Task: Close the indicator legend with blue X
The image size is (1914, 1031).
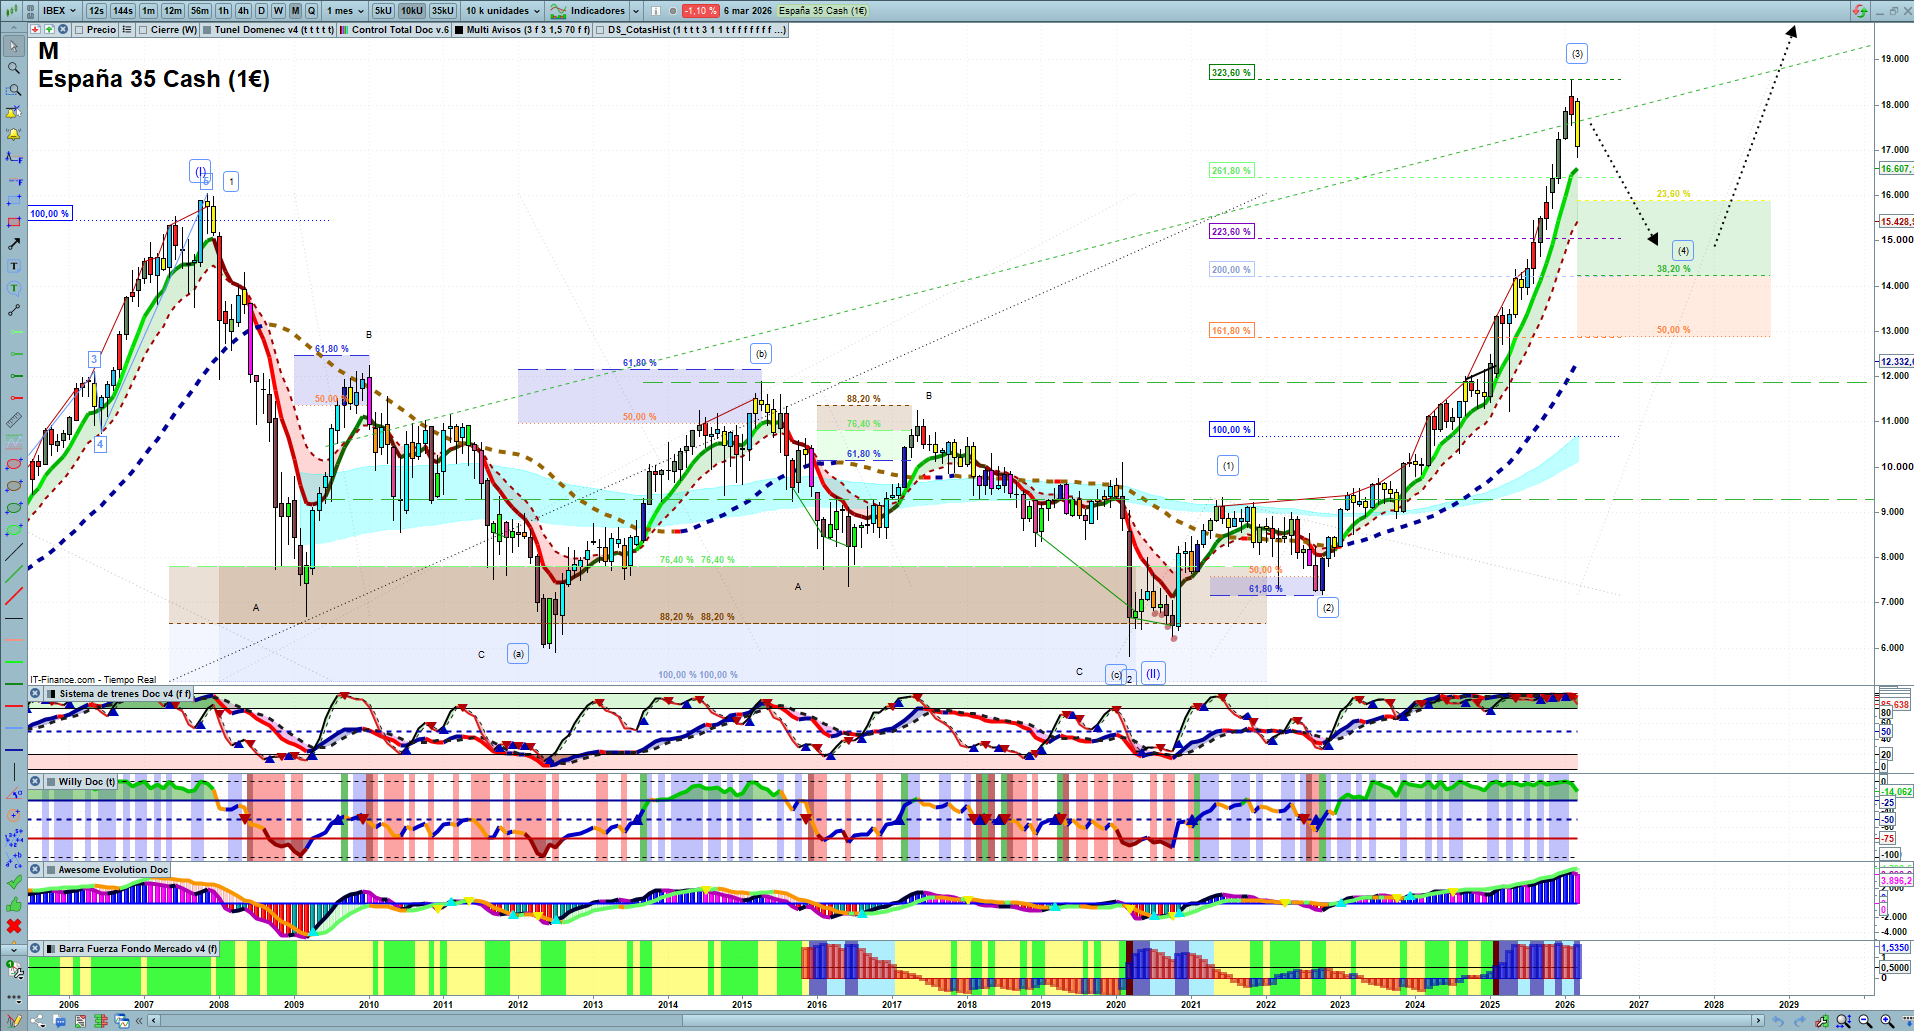Action: [63, 30]
